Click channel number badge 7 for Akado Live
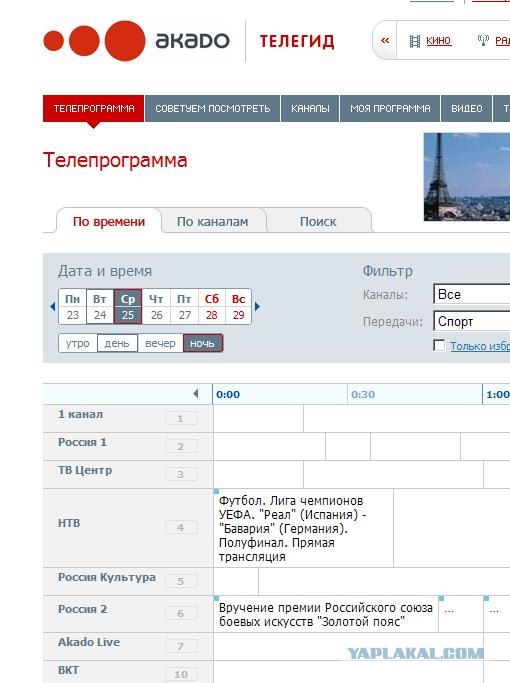 pyautogui.click(x=181, y=646)
